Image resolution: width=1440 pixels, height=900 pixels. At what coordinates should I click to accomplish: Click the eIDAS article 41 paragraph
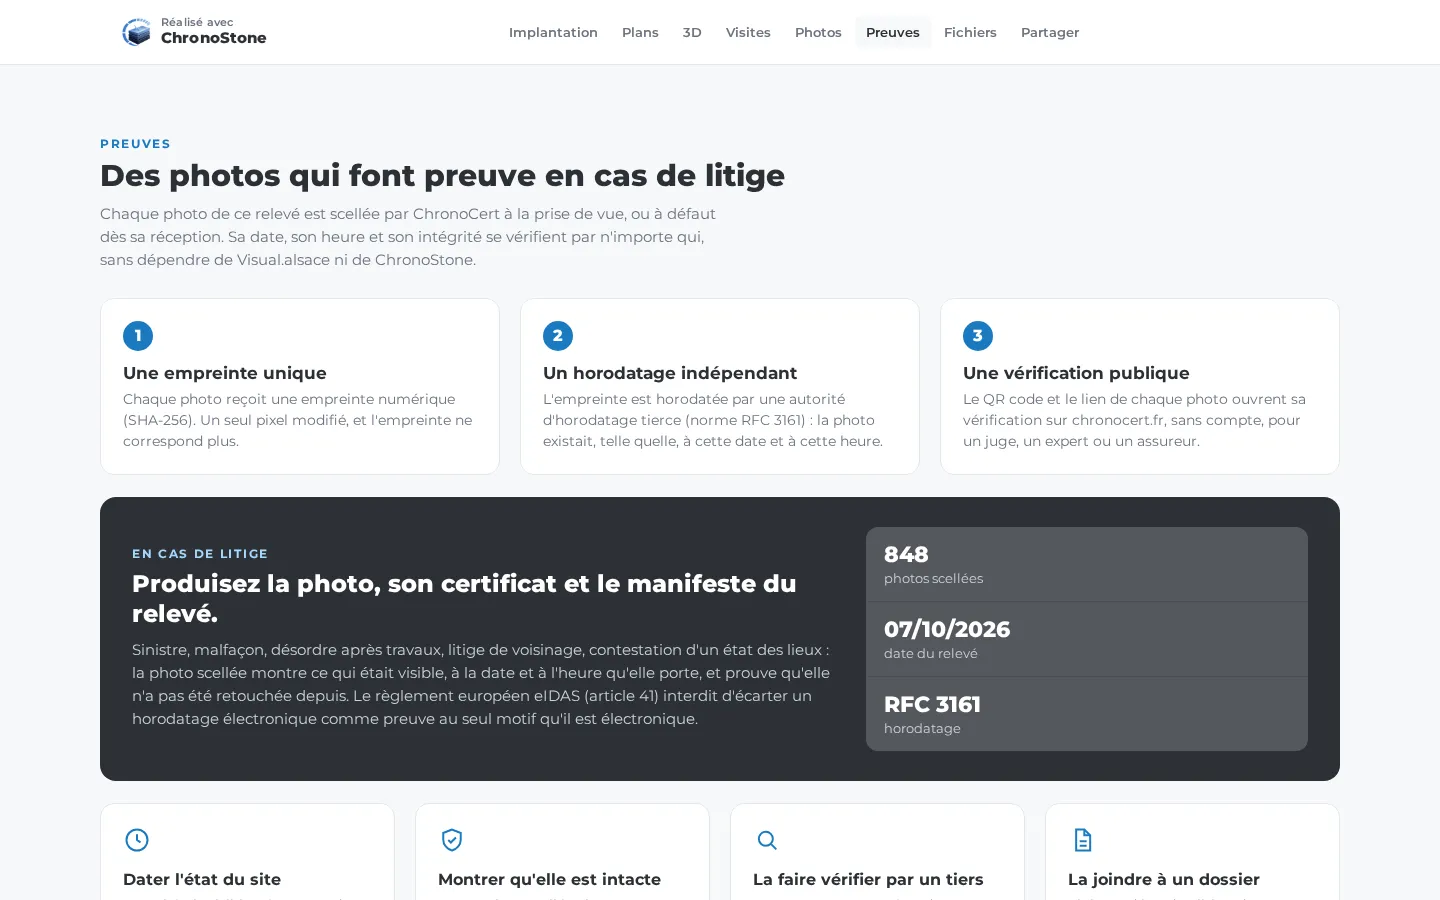481,684
